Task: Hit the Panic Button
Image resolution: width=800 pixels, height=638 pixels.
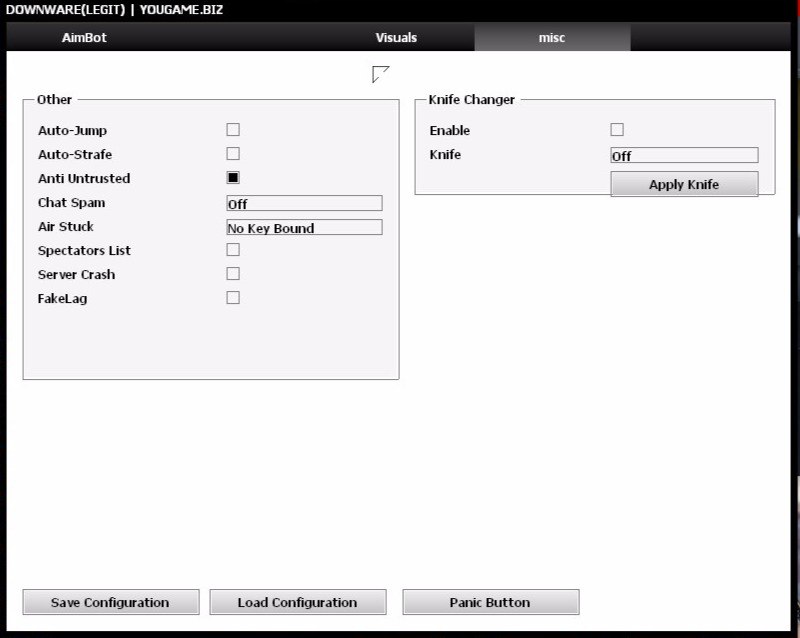Action: point(490,602)
